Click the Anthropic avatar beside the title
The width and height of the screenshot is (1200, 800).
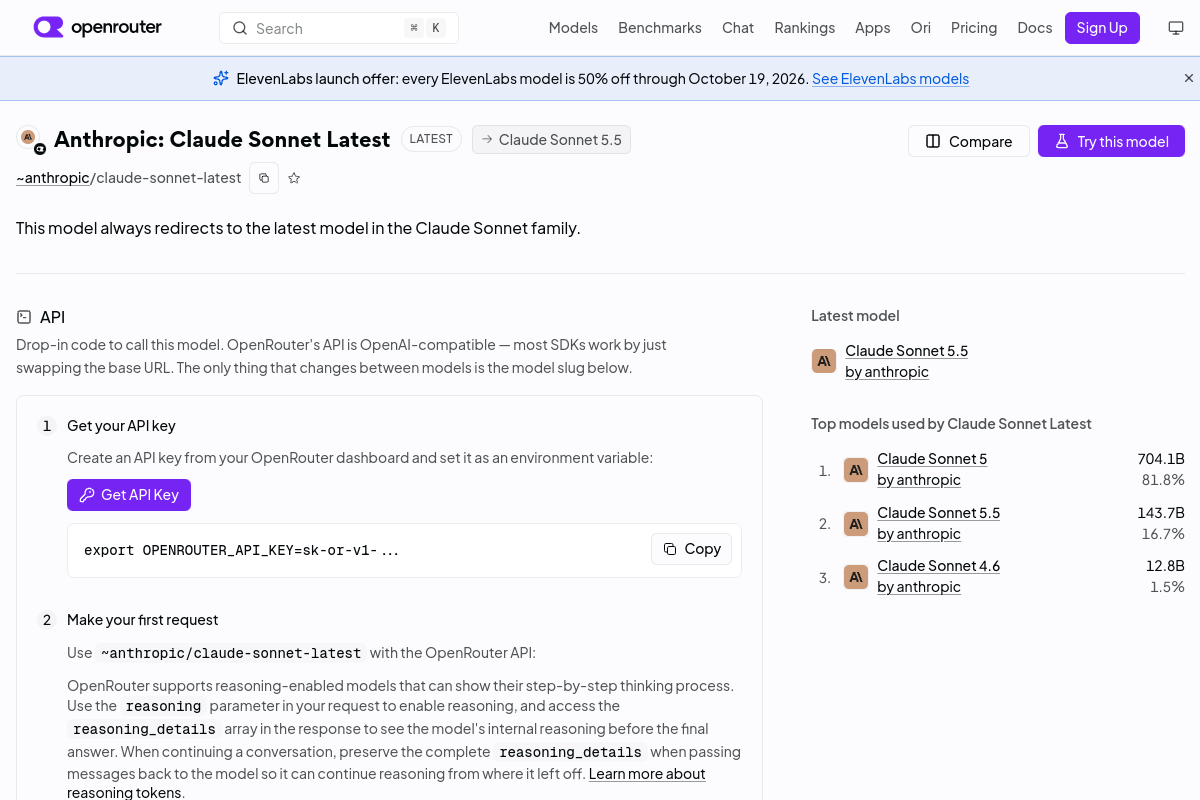[x=30, y=139]
